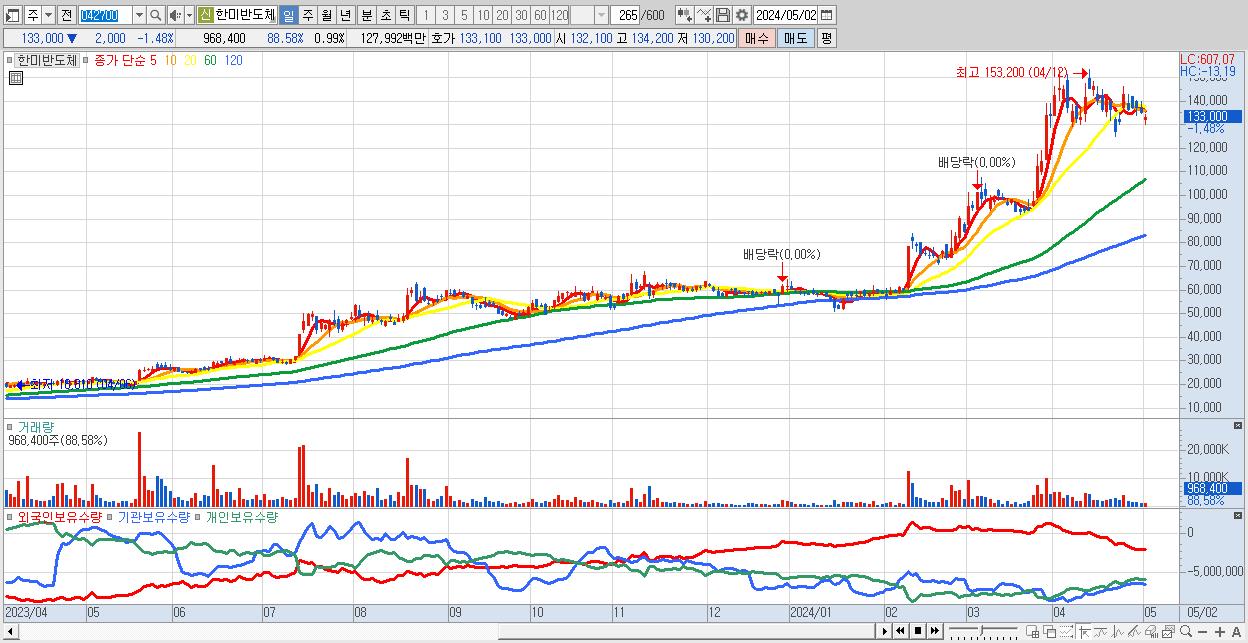
Task: Click the plus zoom-in icon
Action: pos(1219,631)
